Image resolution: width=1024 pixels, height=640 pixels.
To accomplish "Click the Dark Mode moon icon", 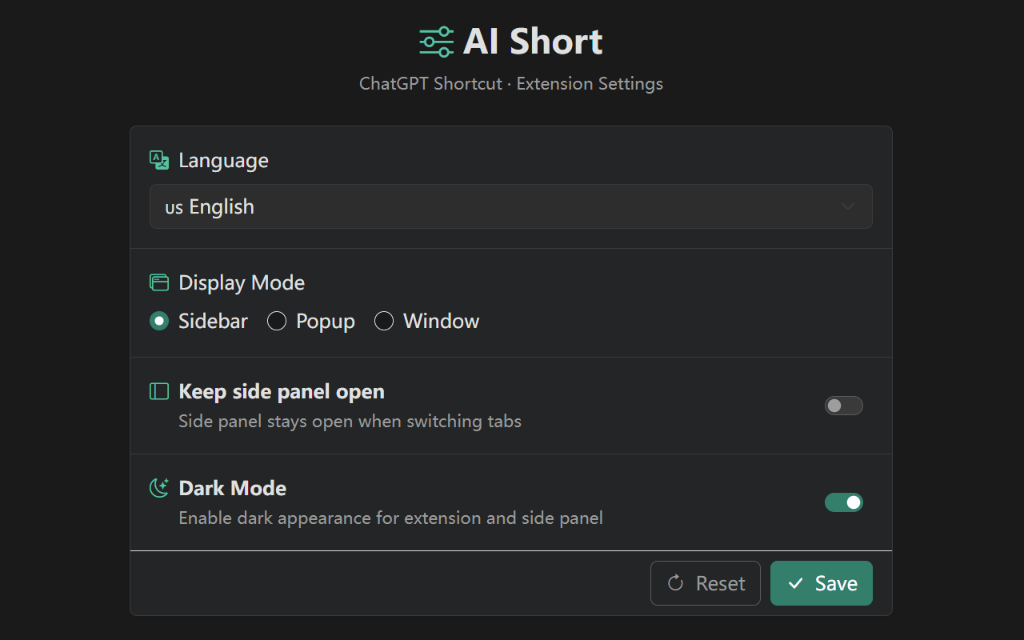I will [x=159, y=488].
